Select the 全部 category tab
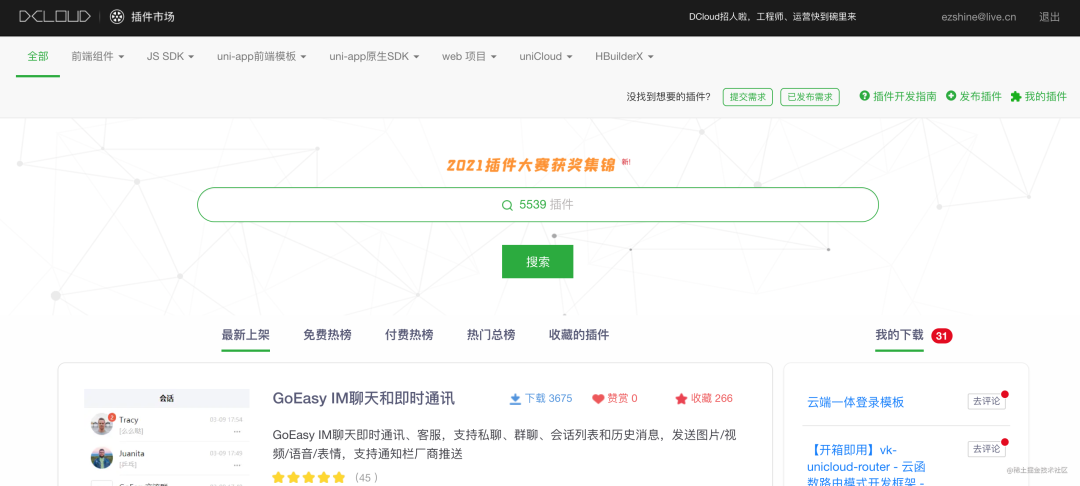 [38, 56]
